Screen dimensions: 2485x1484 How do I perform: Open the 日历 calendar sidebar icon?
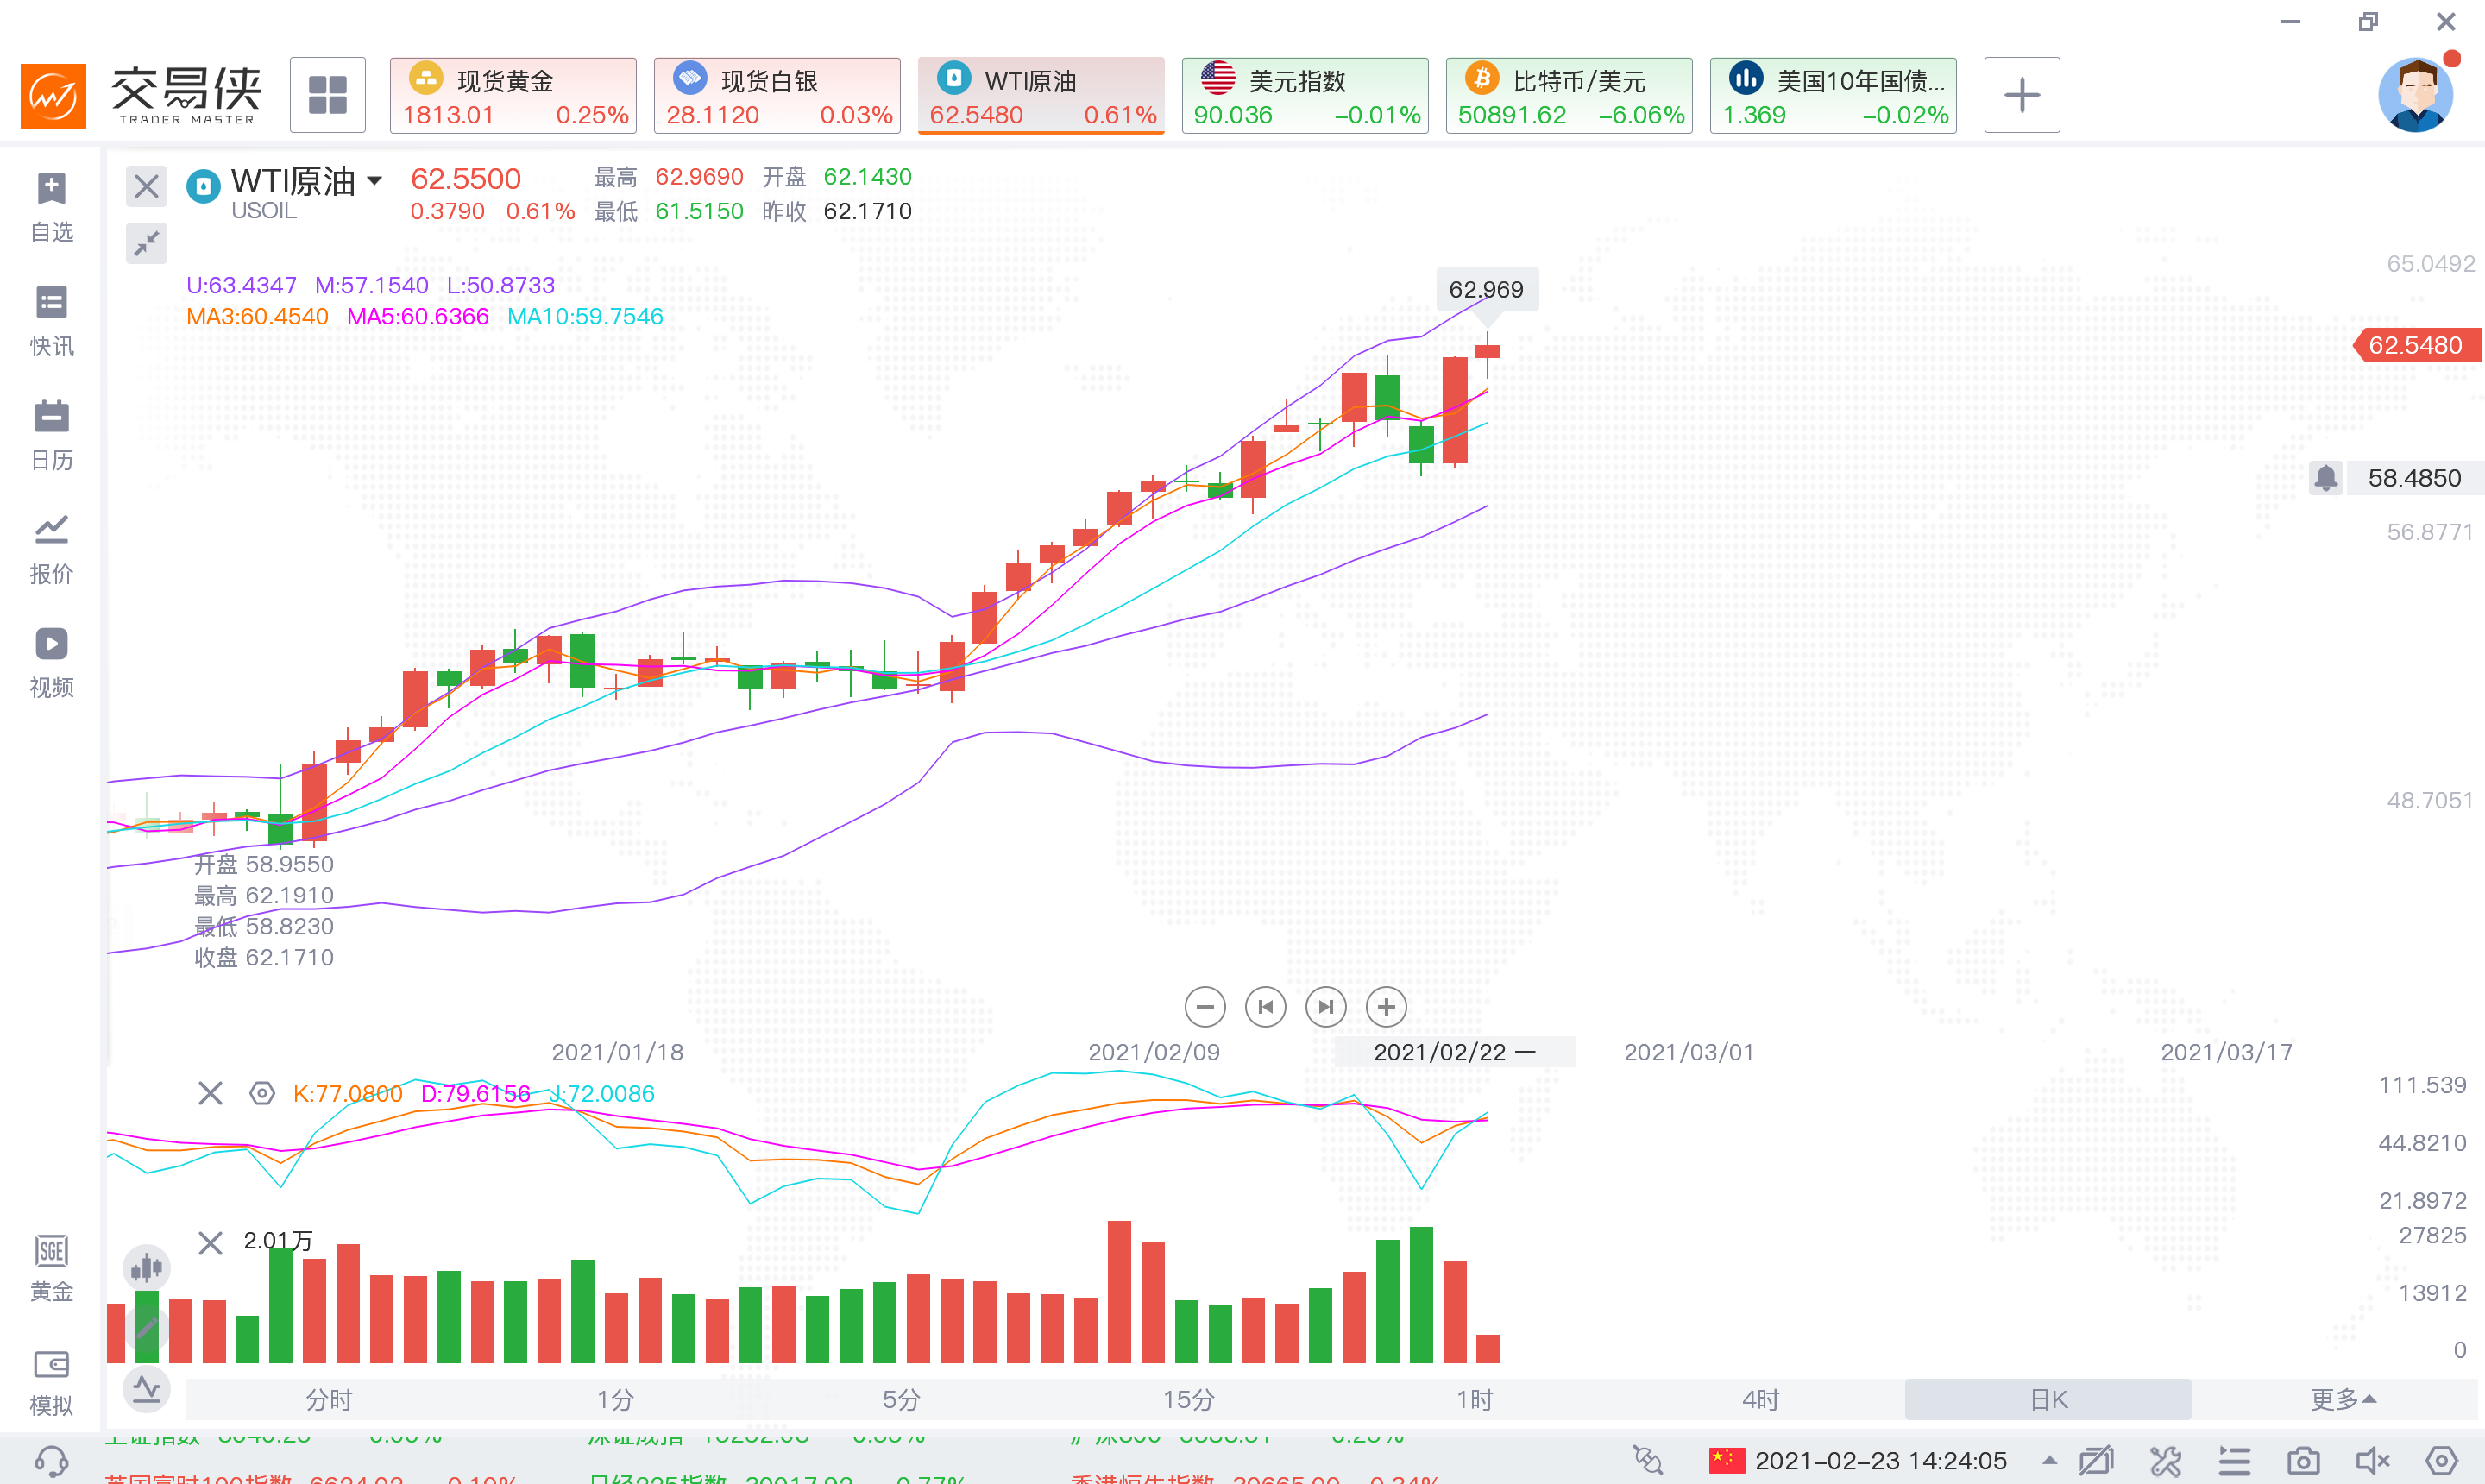51,435
